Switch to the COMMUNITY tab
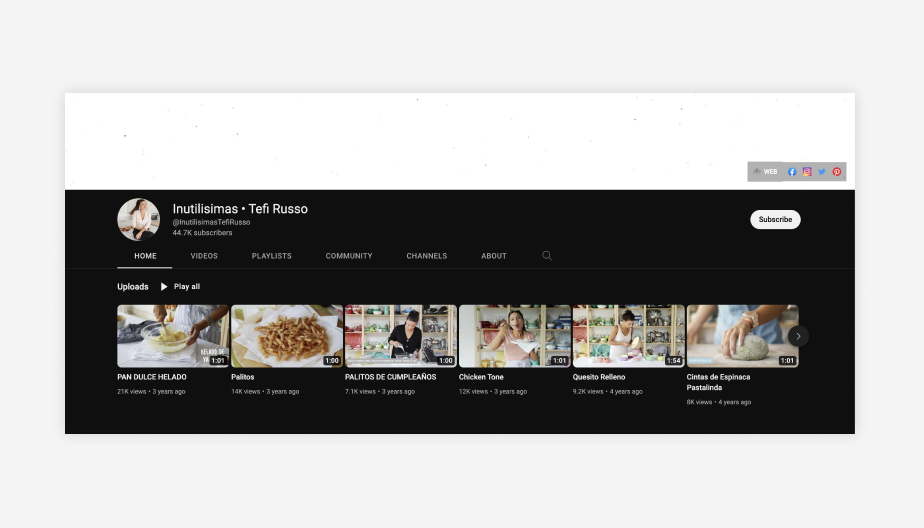Screen dimensions: 924x528 tap(349, 256)
